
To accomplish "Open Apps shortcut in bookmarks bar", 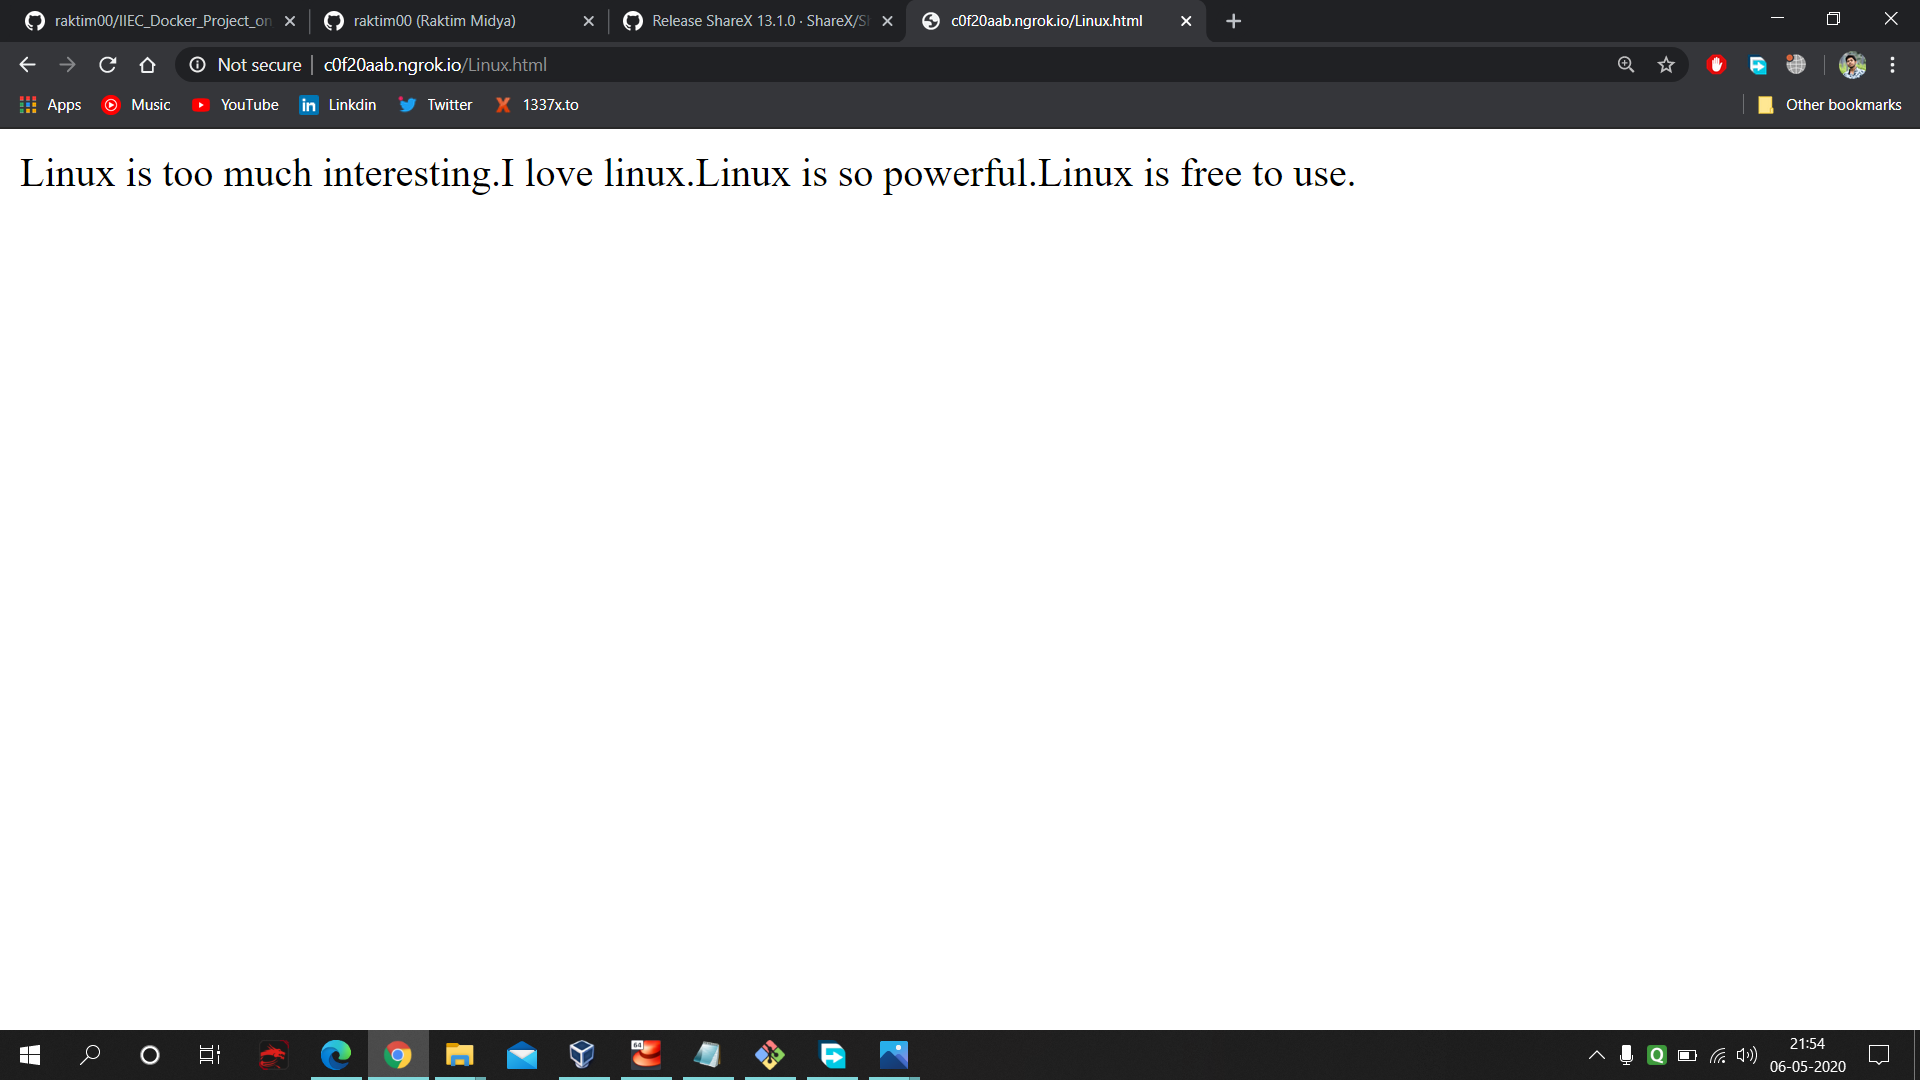I will coord(50,105).
